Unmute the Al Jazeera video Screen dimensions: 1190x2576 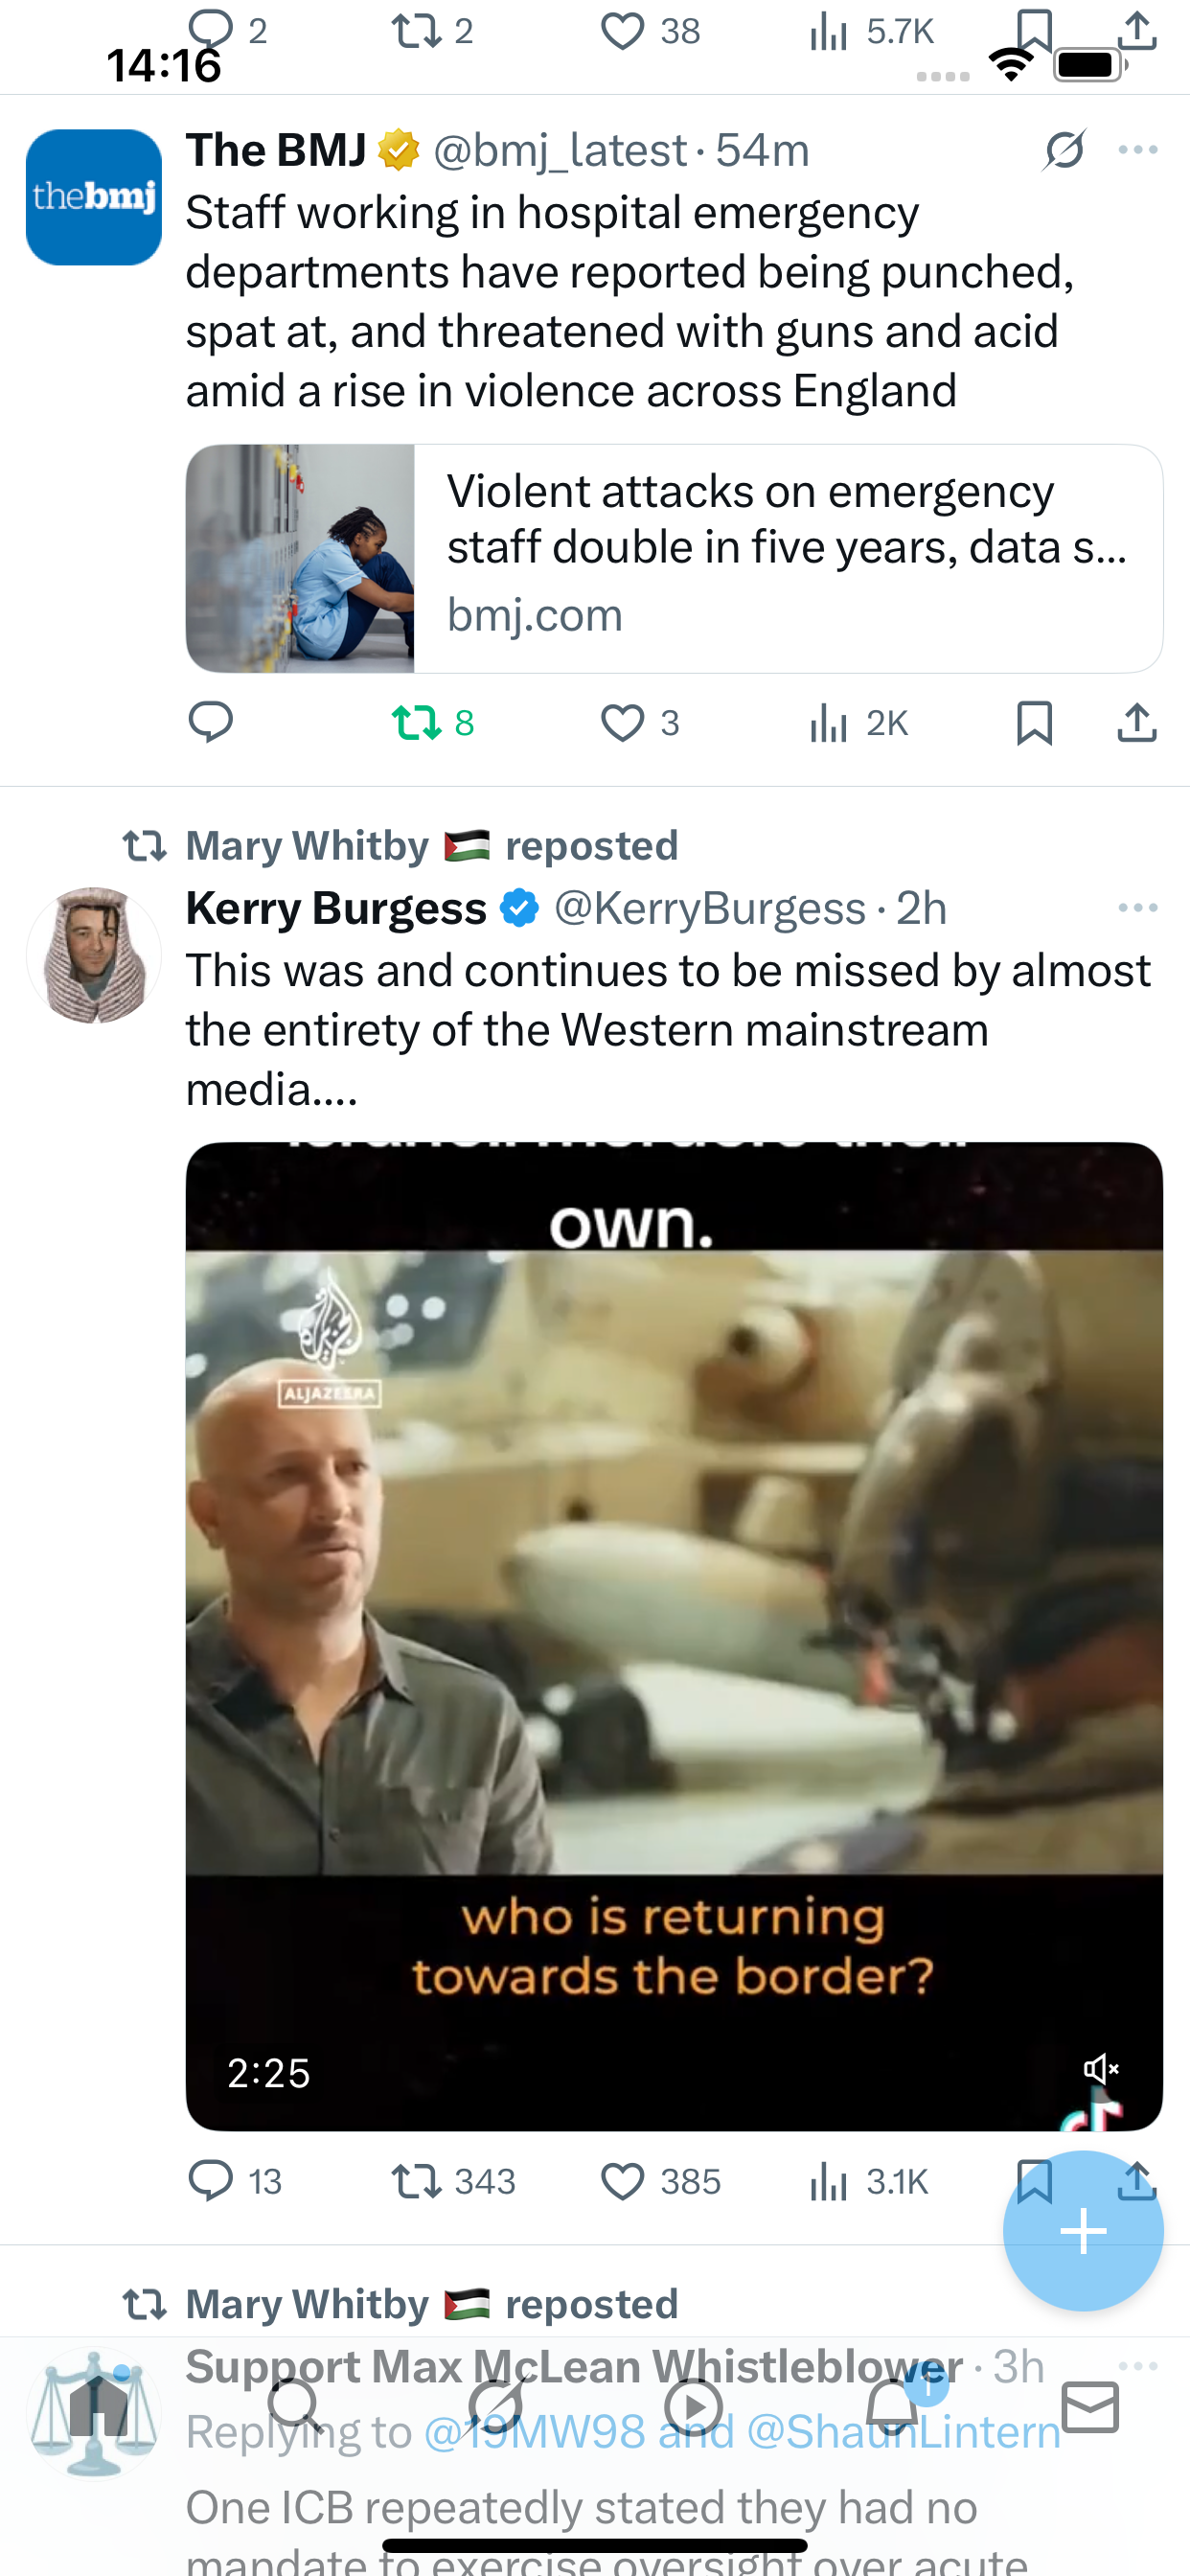pyautogui.click(x=1101, y=2068)
